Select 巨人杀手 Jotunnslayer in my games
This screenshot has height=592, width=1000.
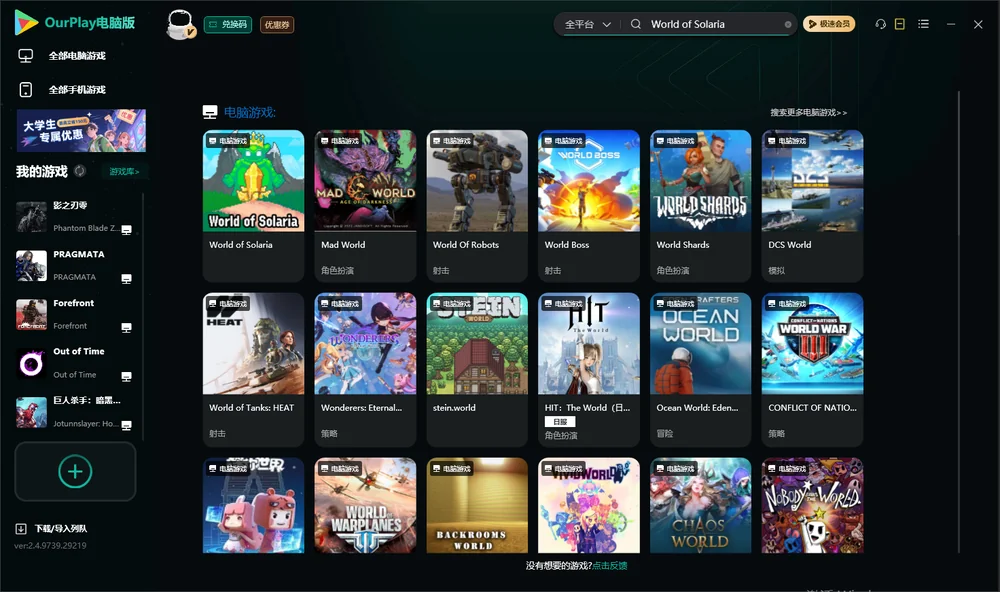click(74, 412)
